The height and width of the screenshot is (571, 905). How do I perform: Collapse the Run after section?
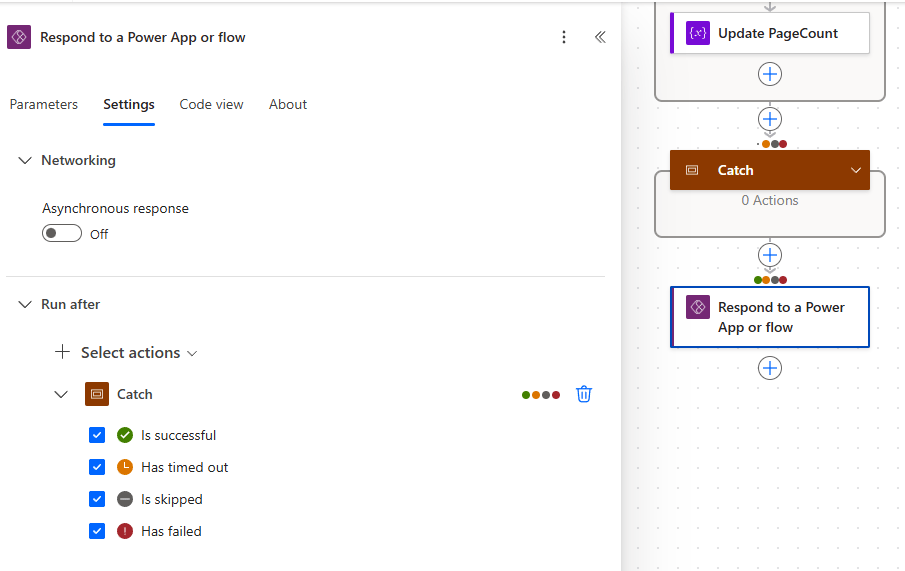point(25,304)
